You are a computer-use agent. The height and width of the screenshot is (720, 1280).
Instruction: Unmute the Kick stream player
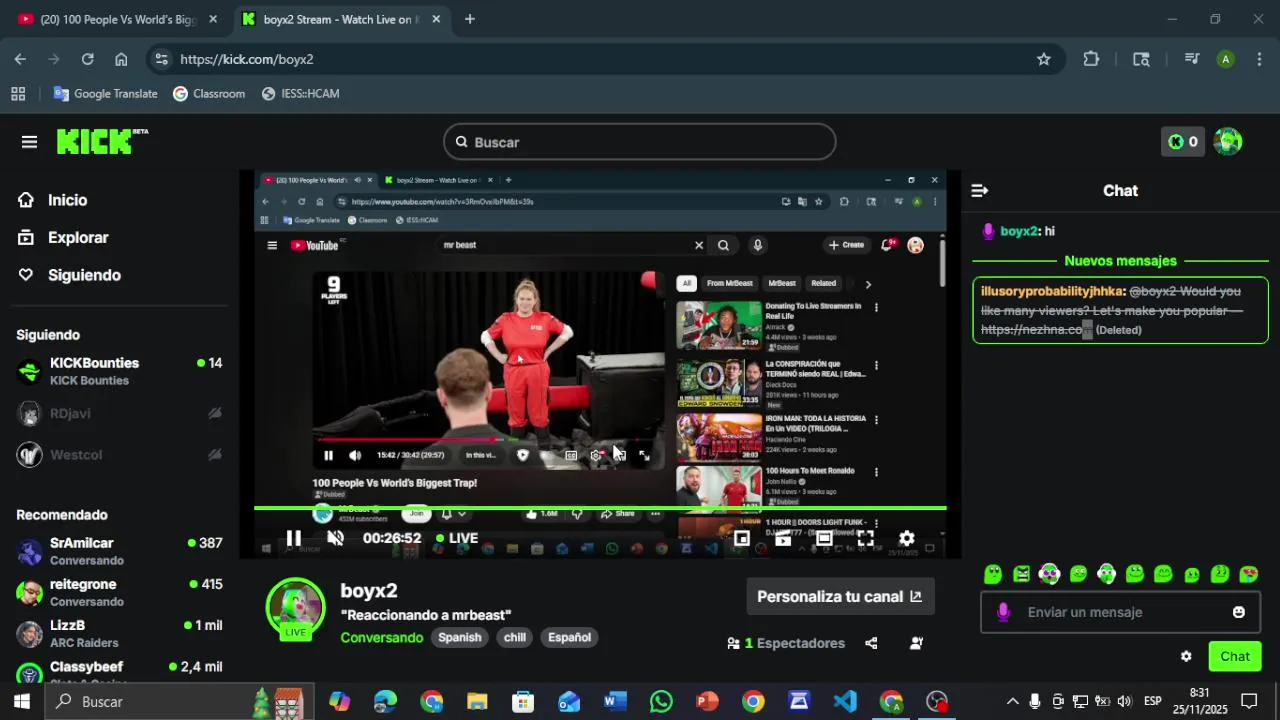tap(336, 538)
